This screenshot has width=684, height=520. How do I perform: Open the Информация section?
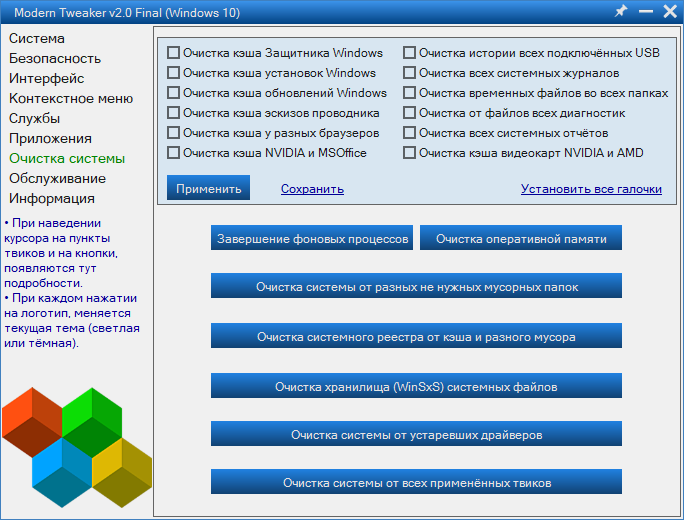(52, 198)
